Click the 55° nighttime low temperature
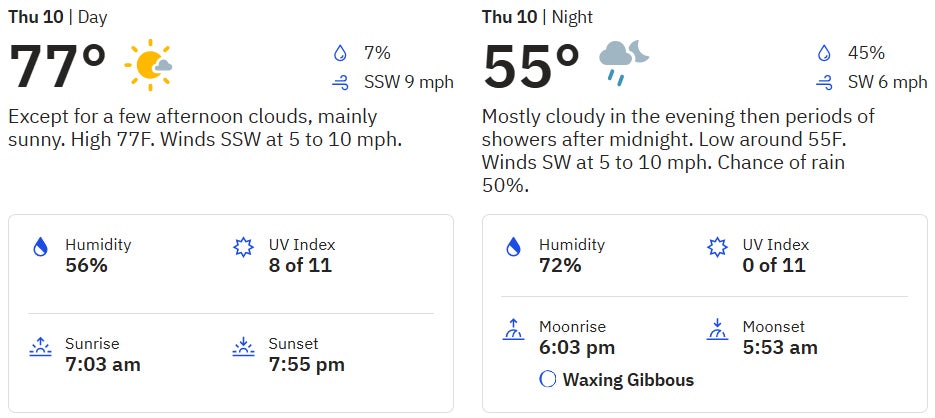Screen dimensions: 935x418 click(531, 68)
